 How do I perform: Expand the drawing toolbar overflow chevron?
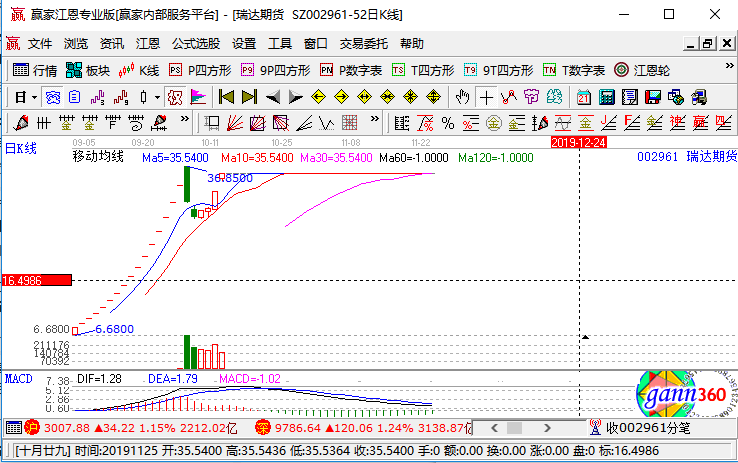(184, 119)
